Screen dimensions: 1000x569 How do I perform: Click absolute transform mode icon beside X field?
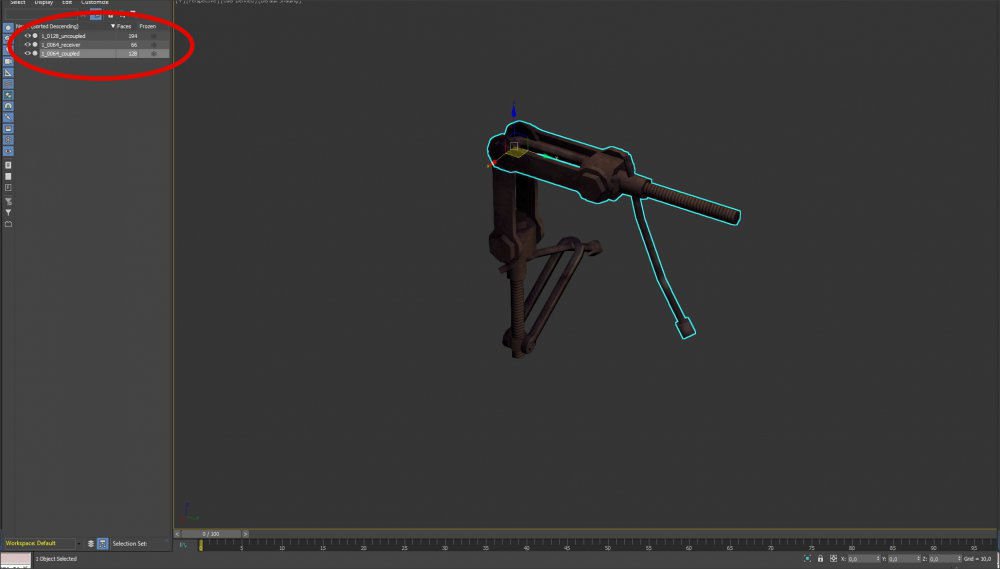pos(833,559)
